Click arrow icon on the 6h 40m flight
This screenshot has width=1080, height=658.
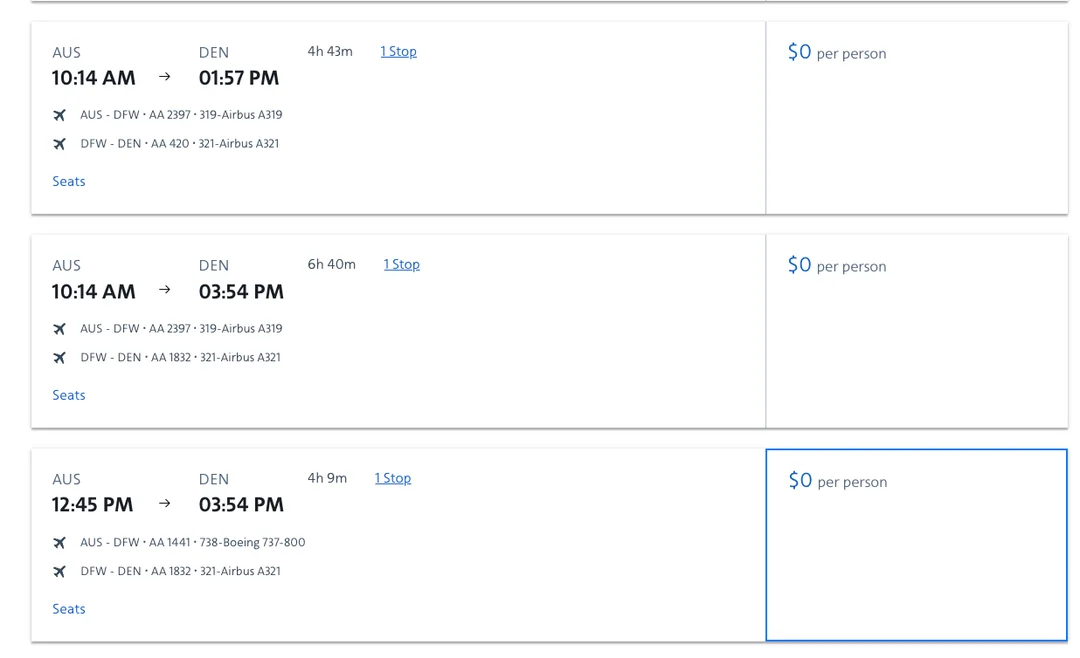click(x=165, y=290)
